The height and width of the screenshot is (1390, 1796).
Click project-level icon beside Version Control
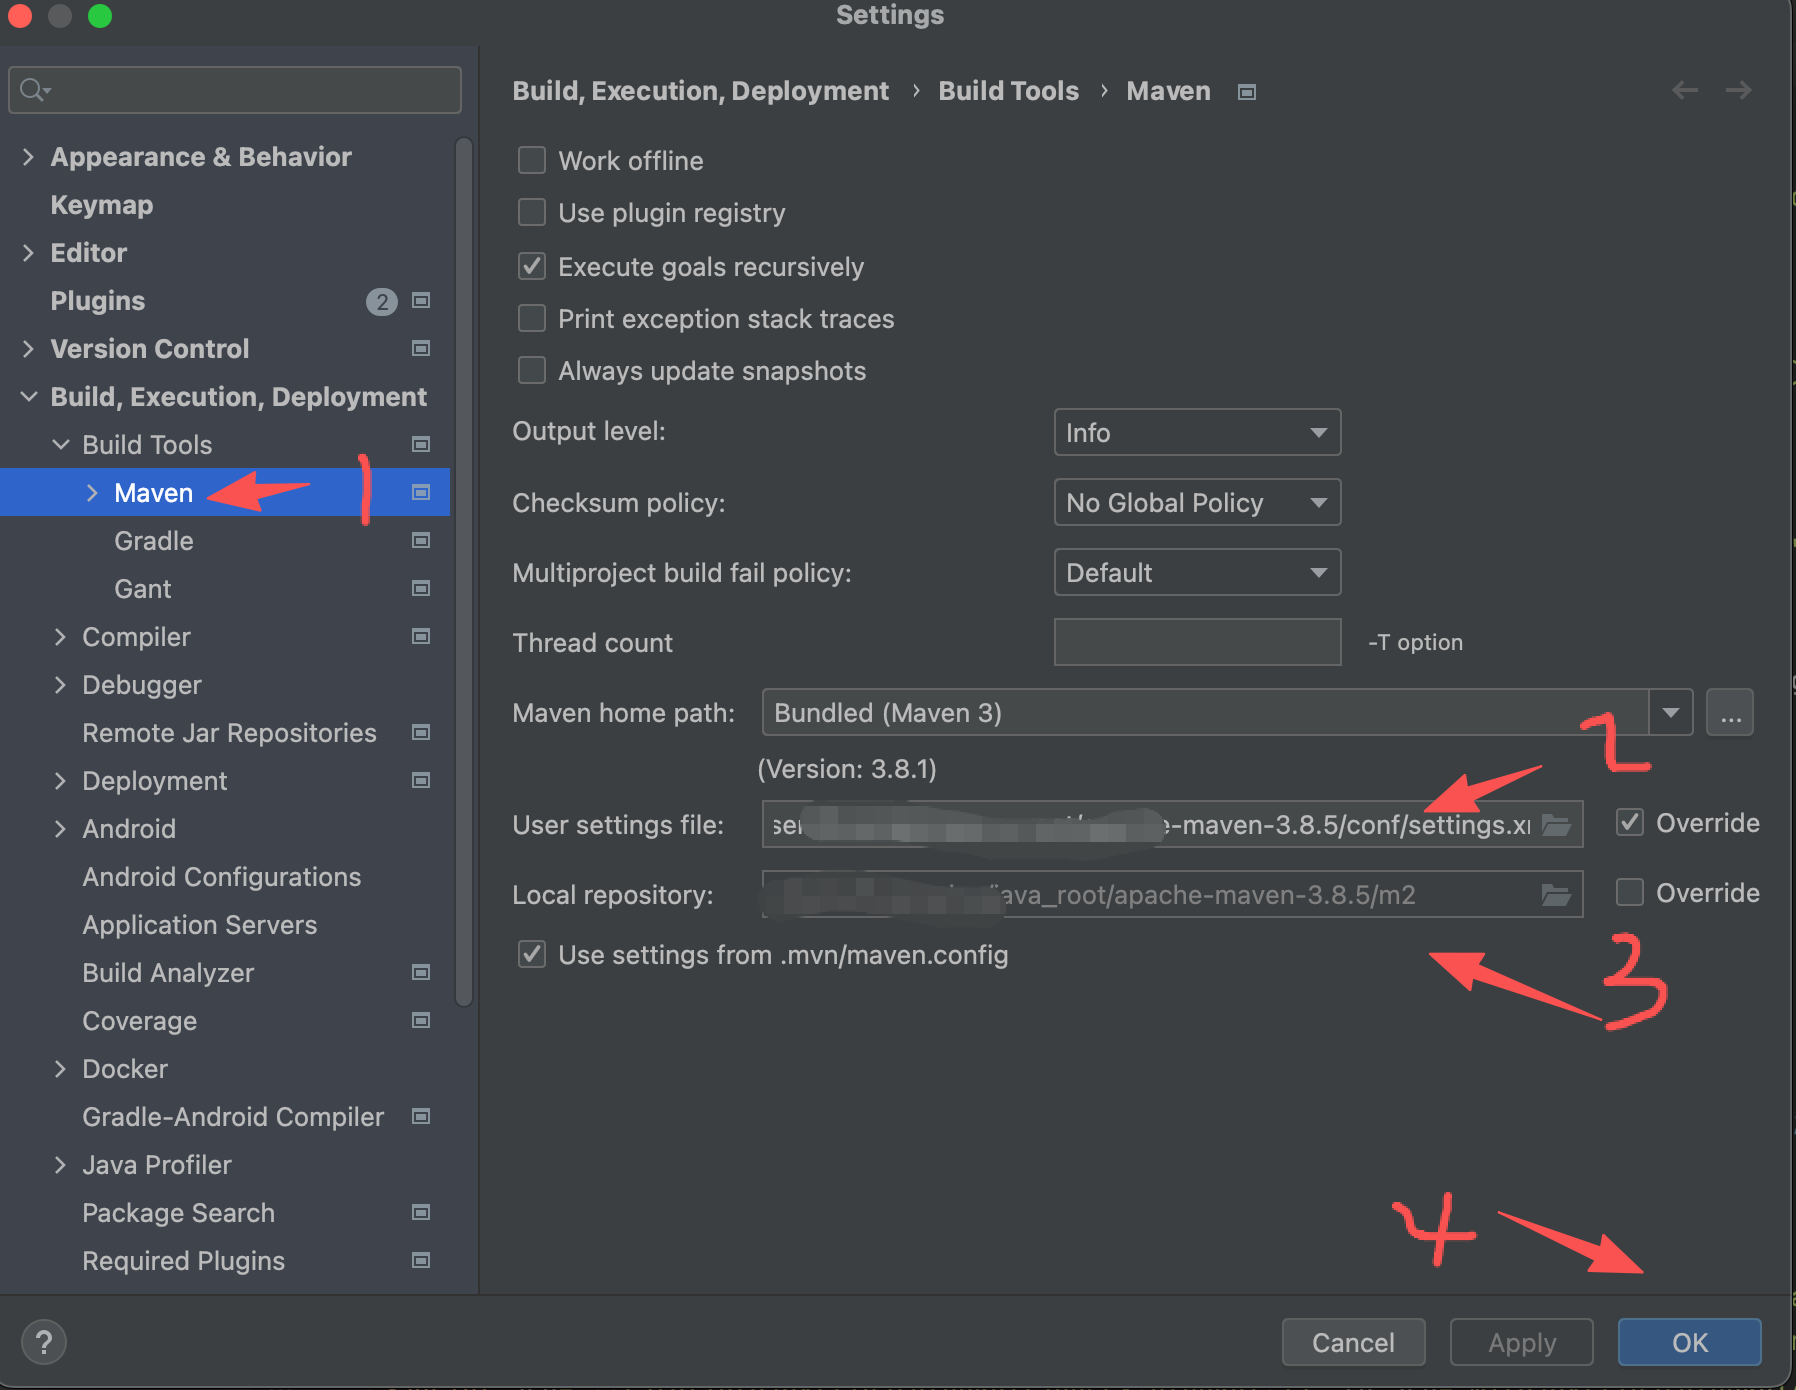[x=421, y=348]
